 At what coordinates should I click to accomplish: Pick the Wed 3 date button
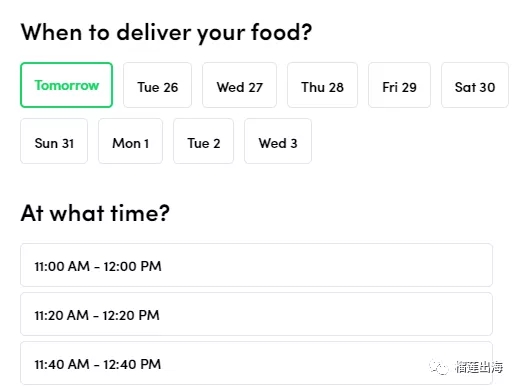coord(278,141)
